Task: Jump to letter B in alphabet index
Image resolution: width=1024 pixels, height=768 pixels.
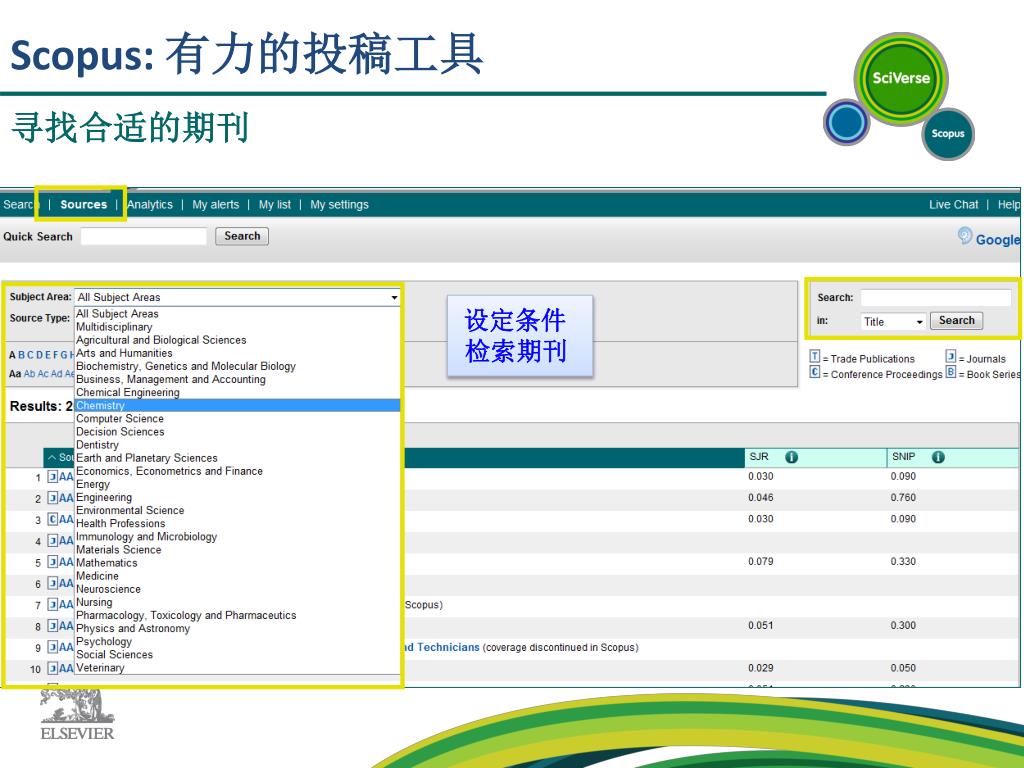Action: point(22,355)
